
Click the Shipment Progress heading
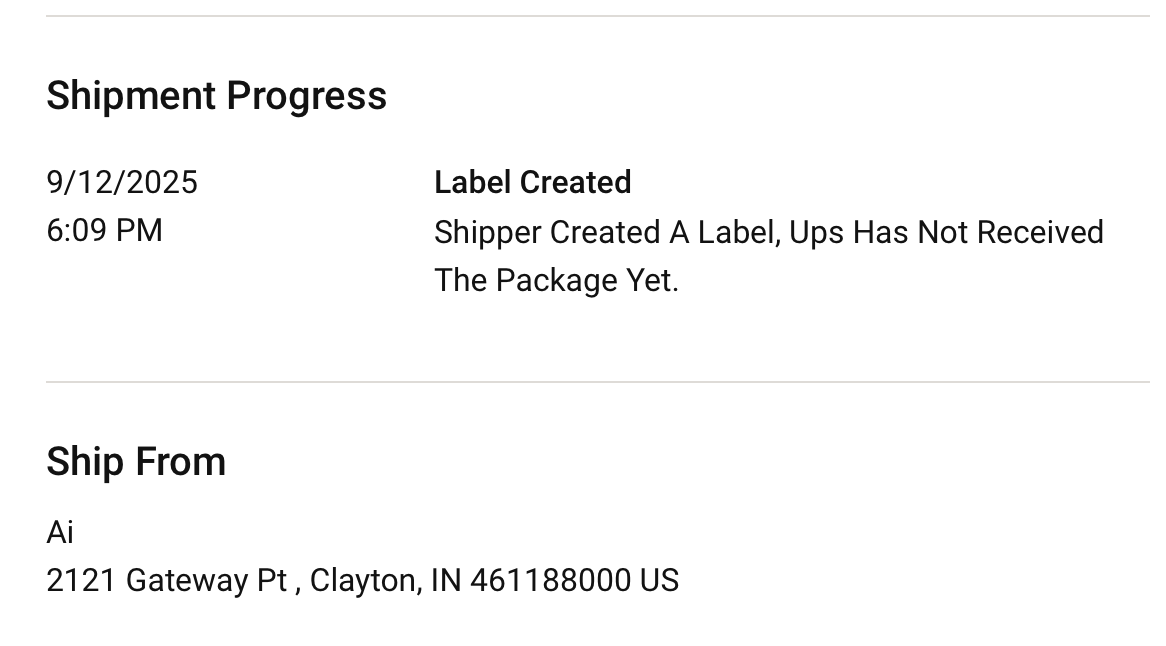pyautogui.click(x=216, y=96)
